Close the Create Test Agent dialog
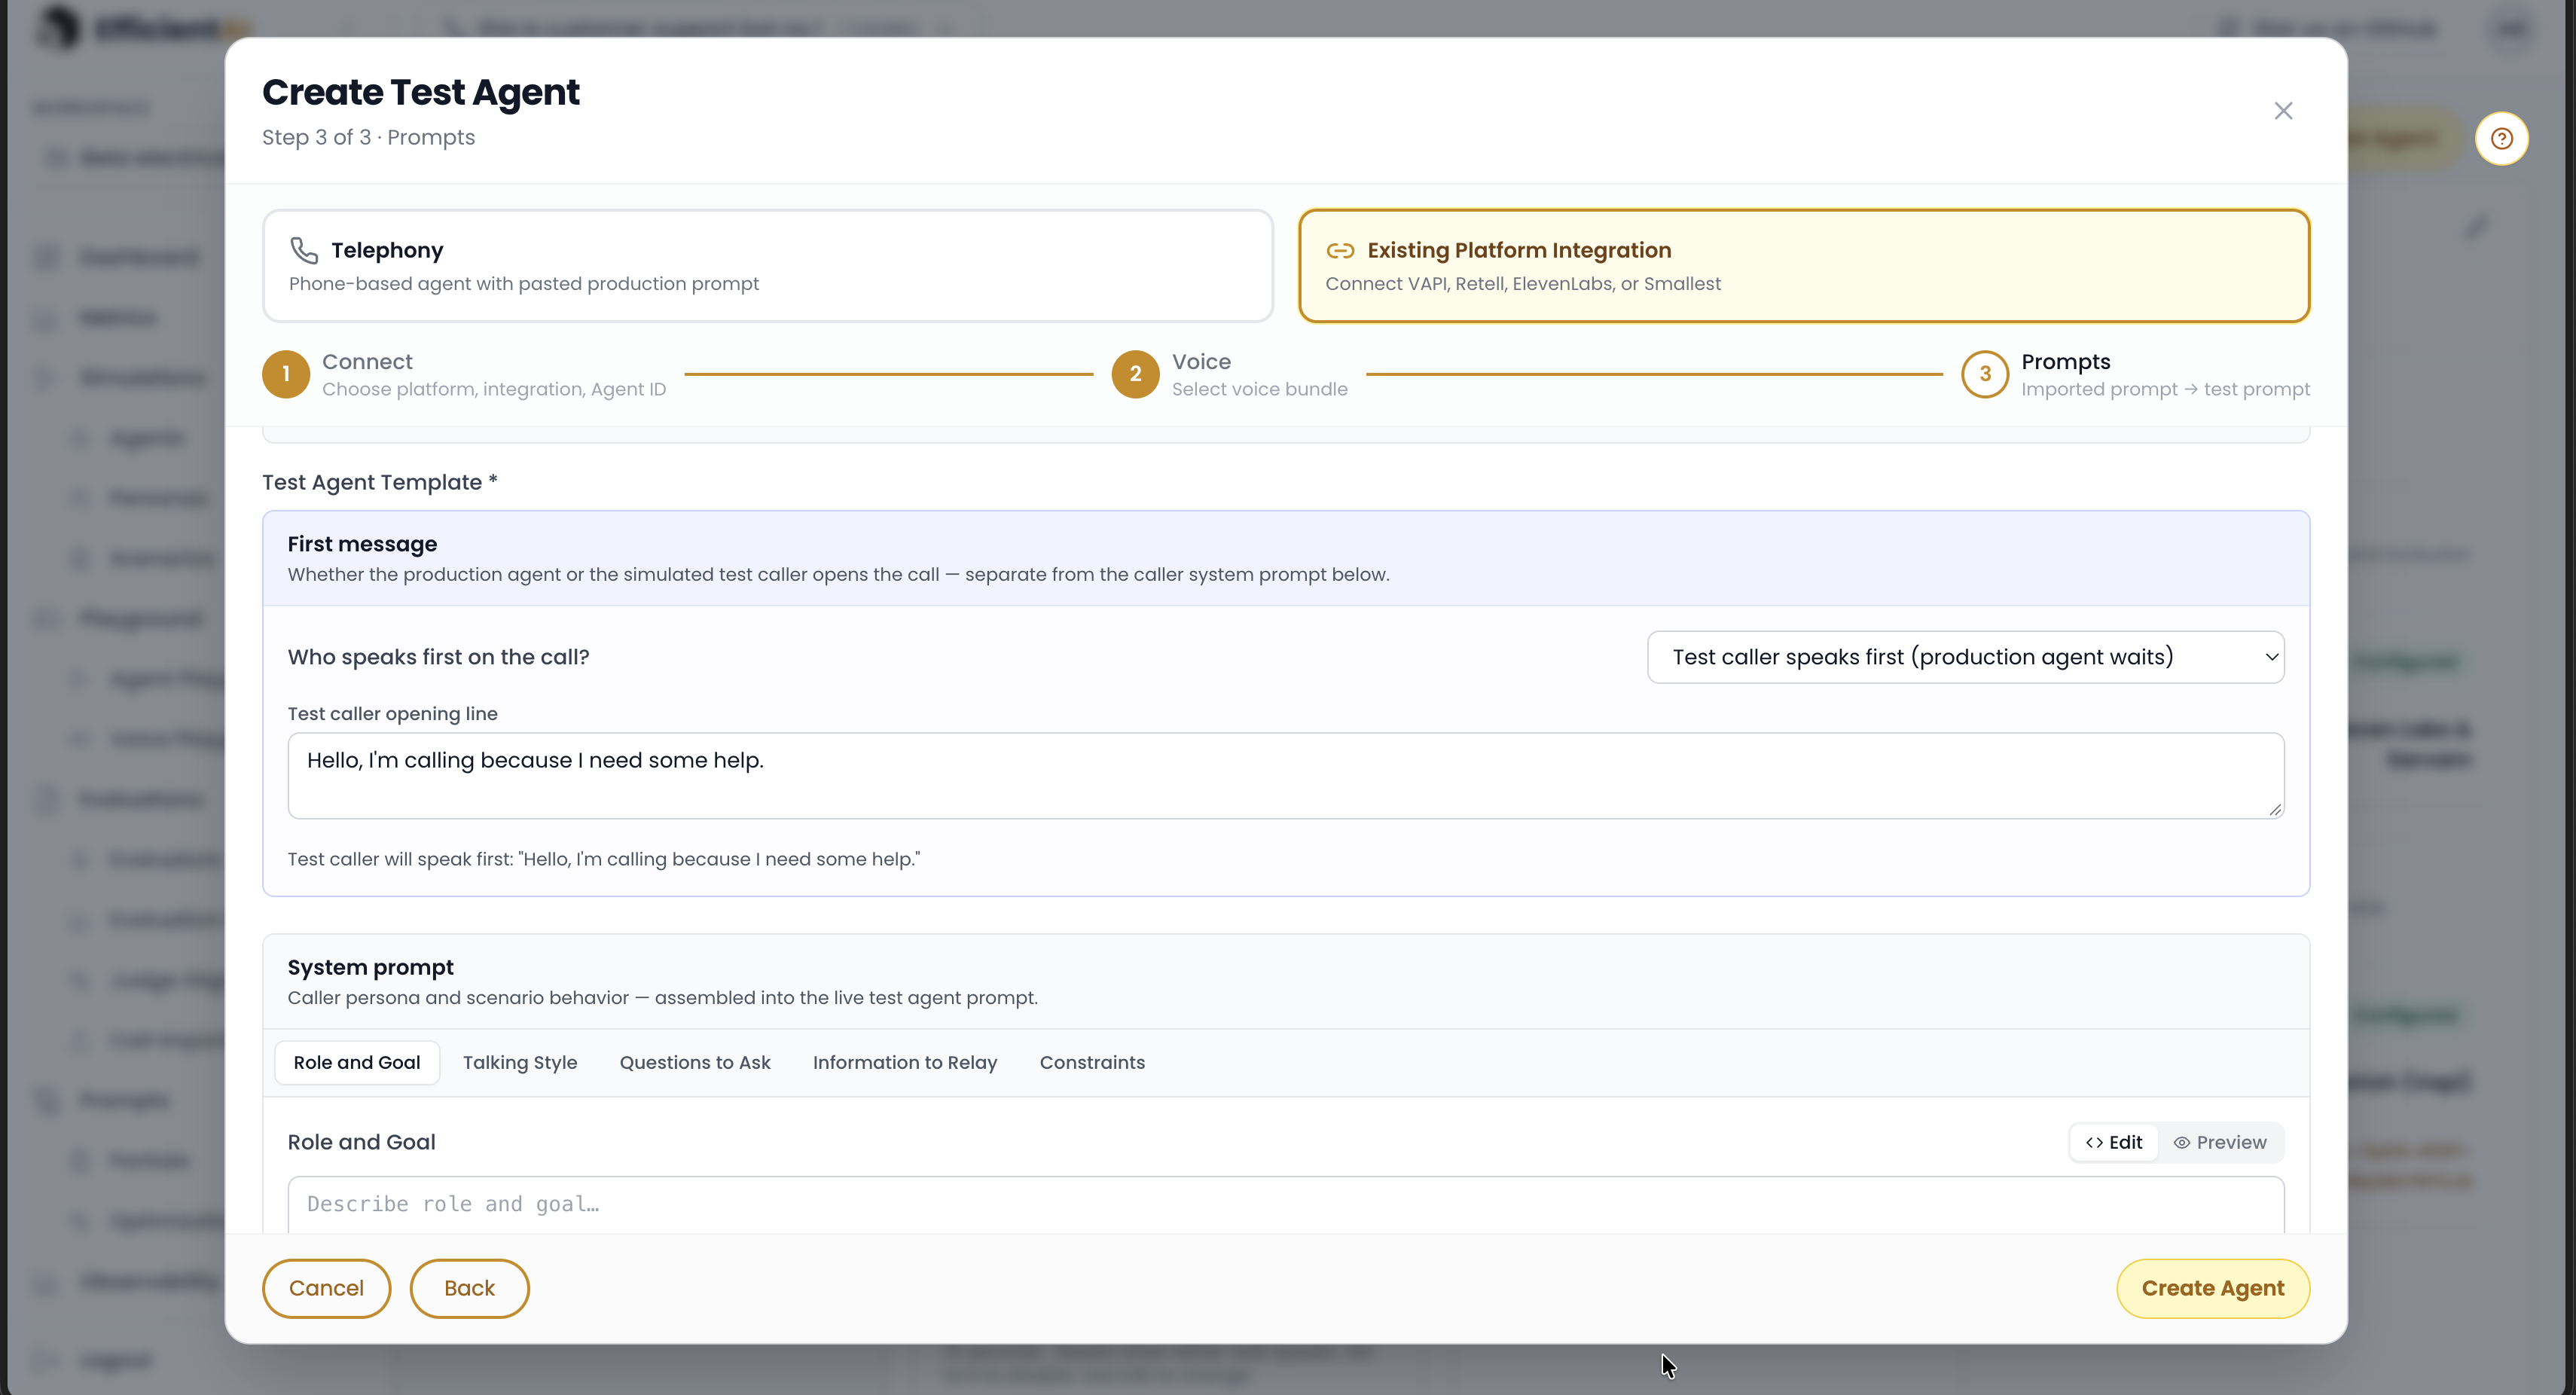2576x1395 pixels. (2283, 111)
